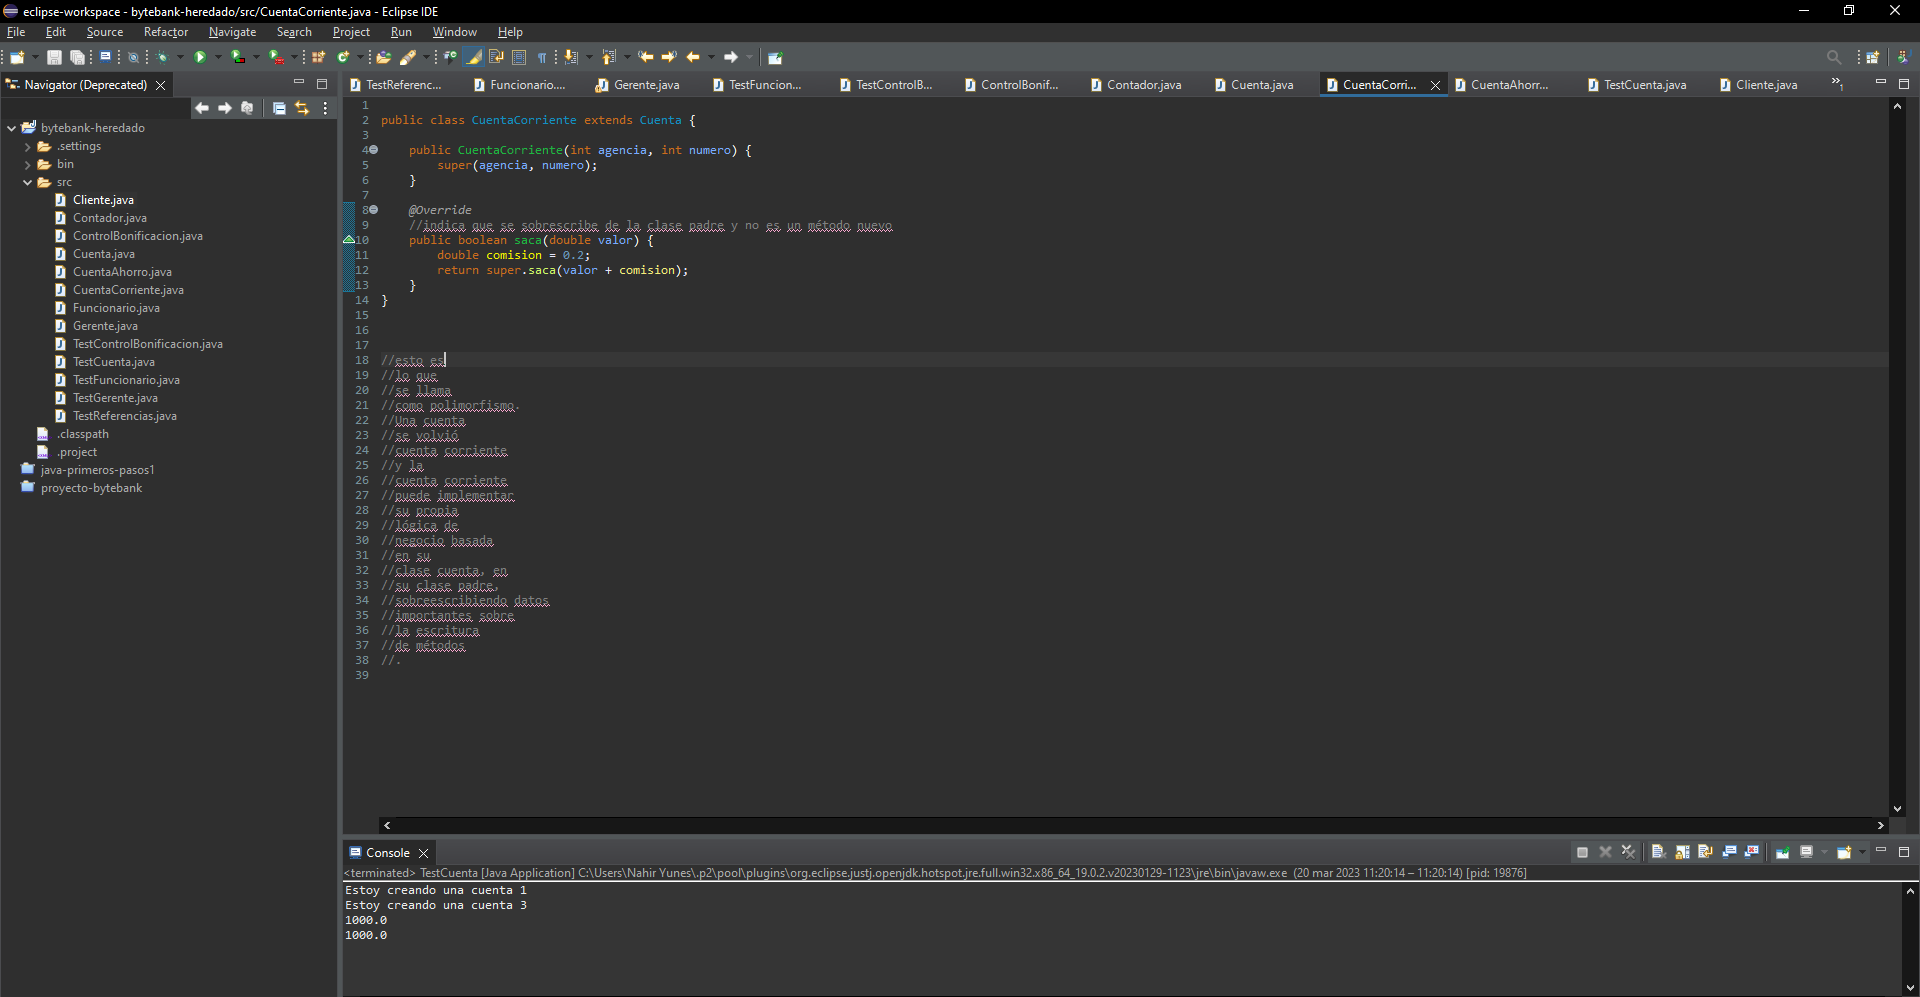Viewport: 1920px width, 997px height.
Task: Expand the .settings folder
Action: [28, 147]
